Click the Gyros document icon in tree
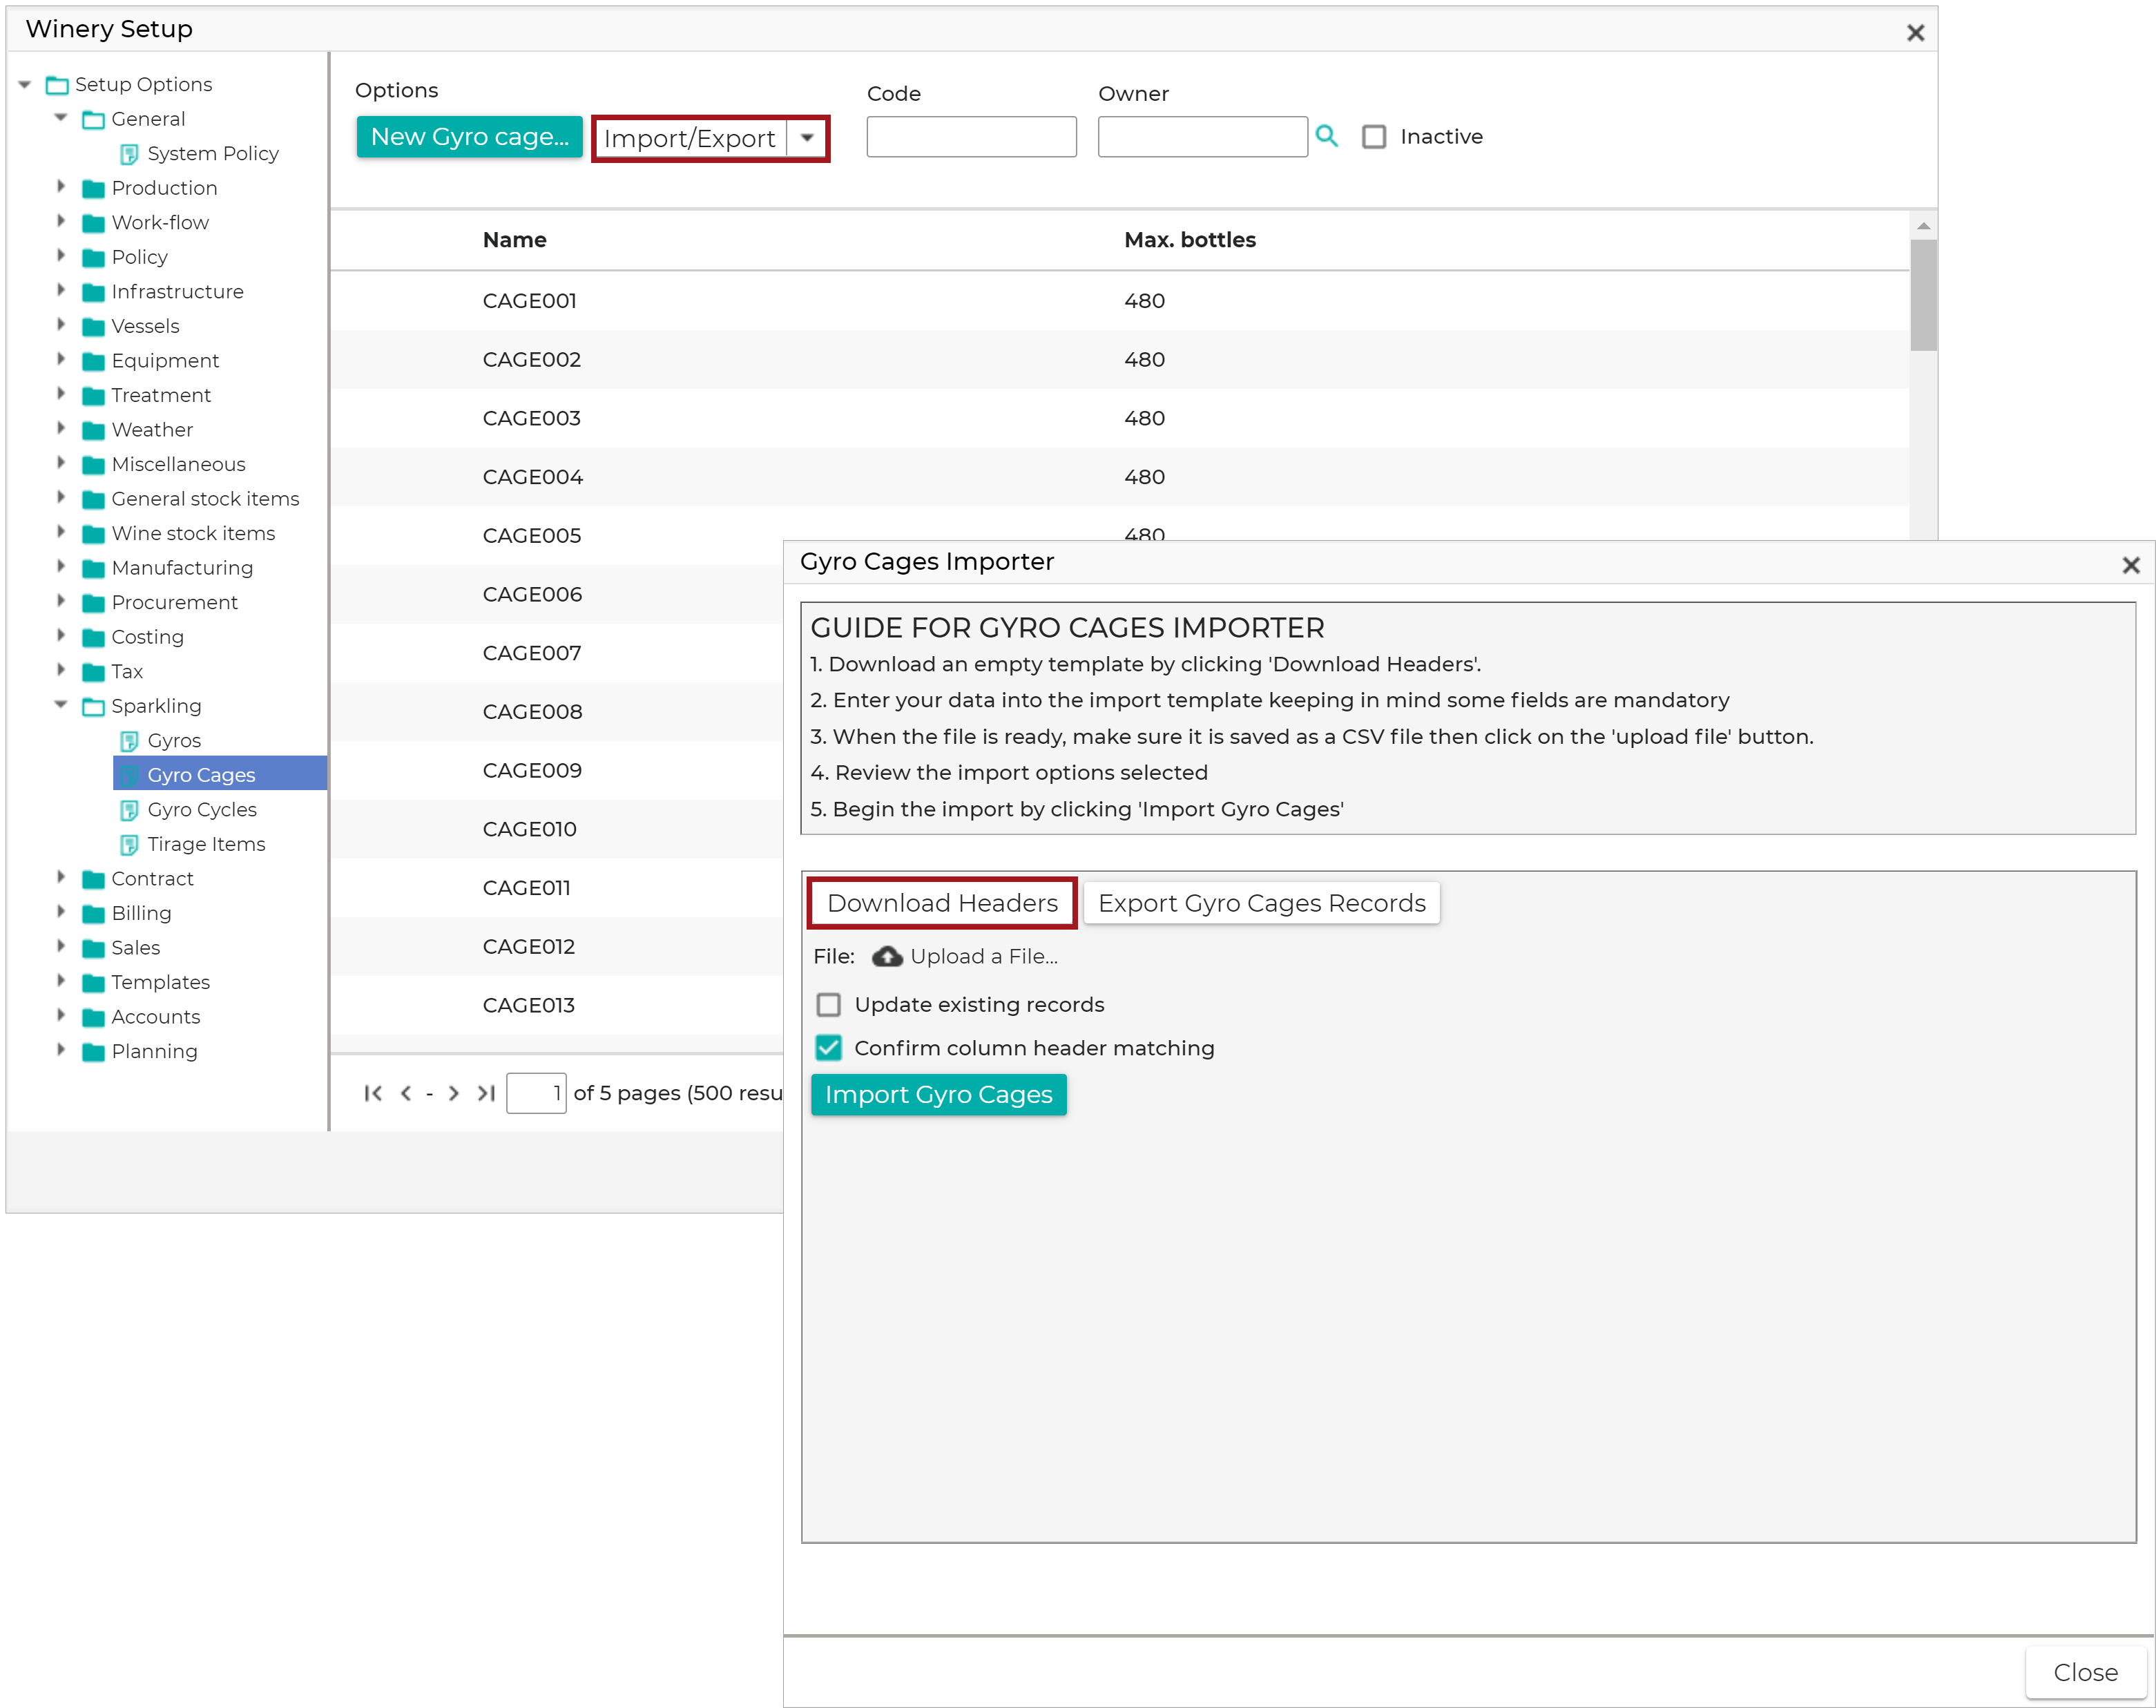The image size is (2156, 1708). click(129, 741)
